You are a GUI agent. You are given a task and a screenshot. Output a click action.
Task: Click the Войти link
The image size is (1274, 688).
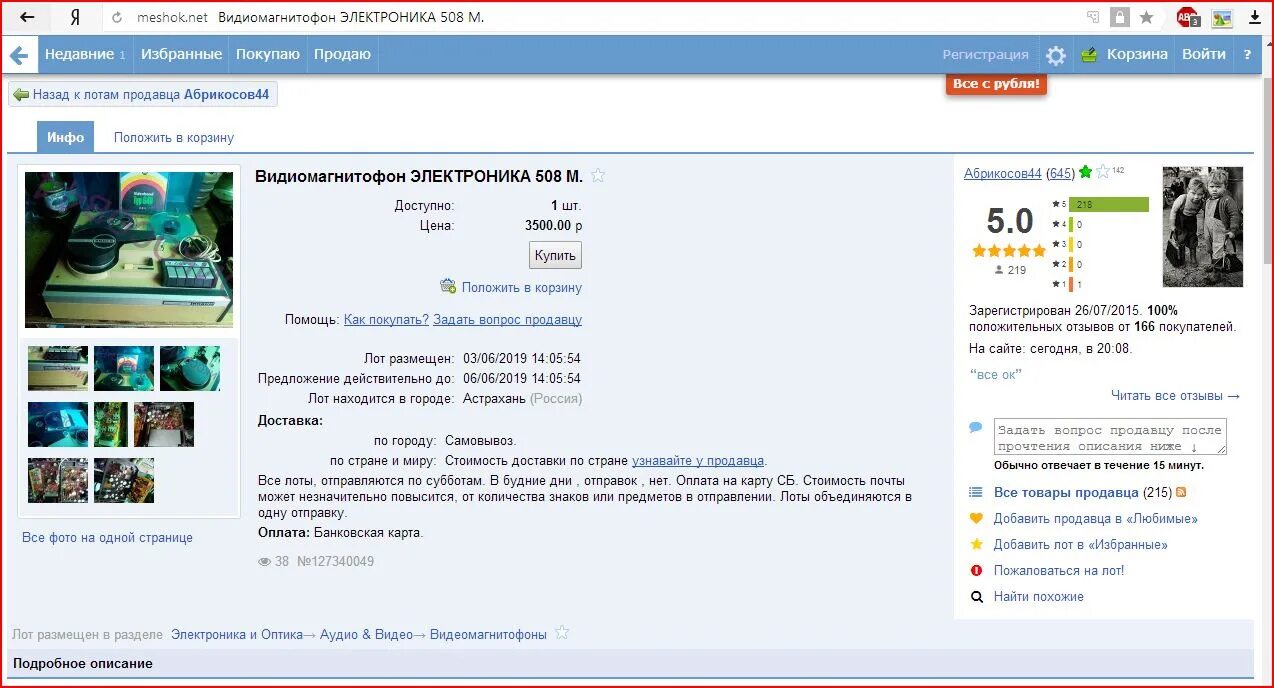(x=1204, y=55)
